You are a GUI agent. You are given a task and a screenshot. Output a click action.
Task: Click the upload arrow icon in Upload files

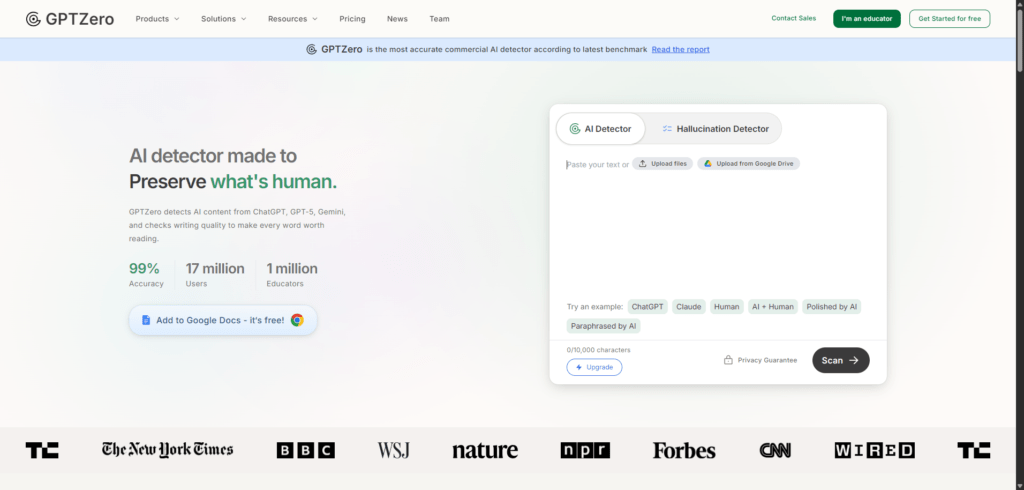(x=643, y=164)
